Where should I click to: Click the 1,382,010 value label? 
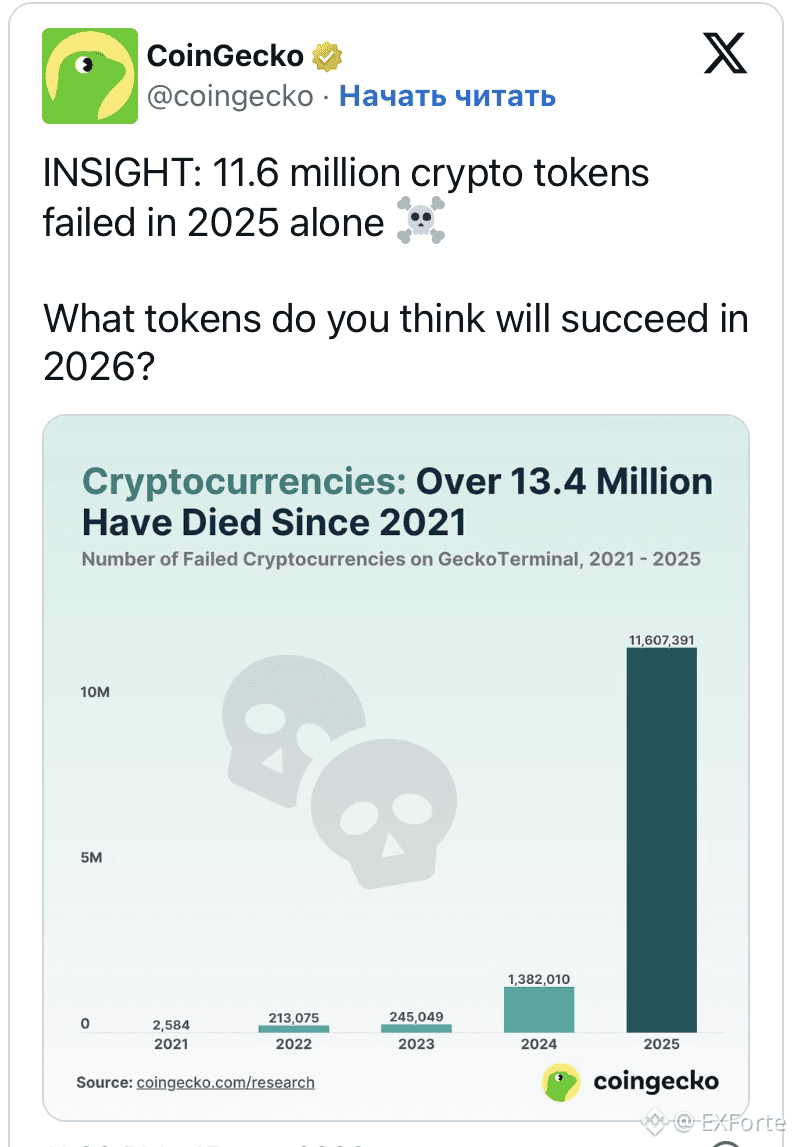tap(539, 978)
